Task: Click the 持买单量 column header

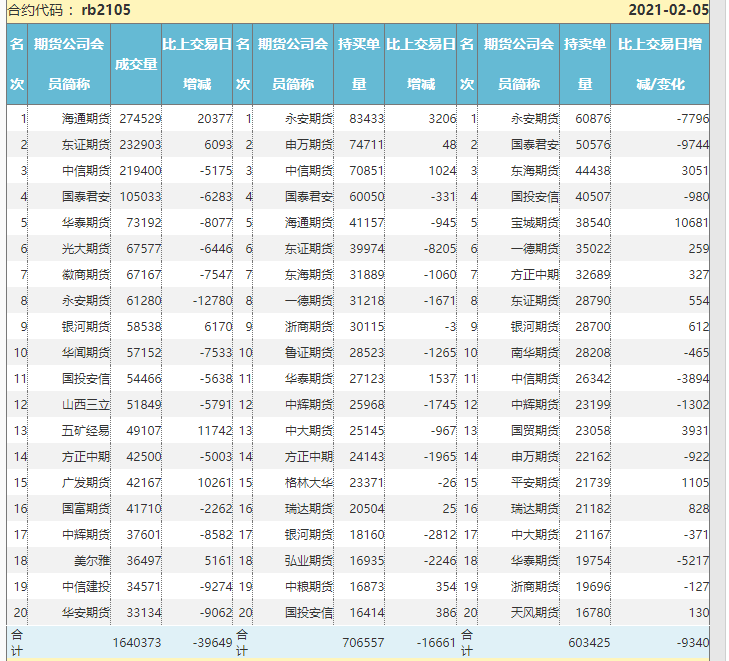Action: 359,64
